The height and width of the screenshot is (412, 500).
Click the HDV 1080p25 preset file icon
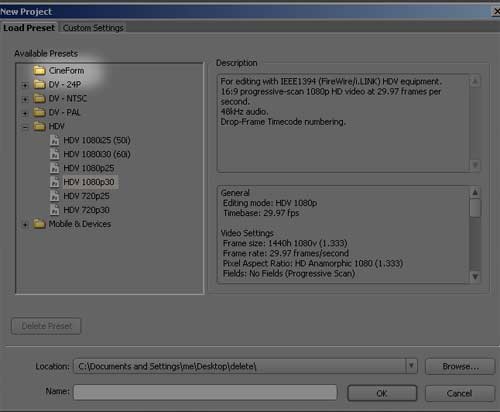[54, 168]
